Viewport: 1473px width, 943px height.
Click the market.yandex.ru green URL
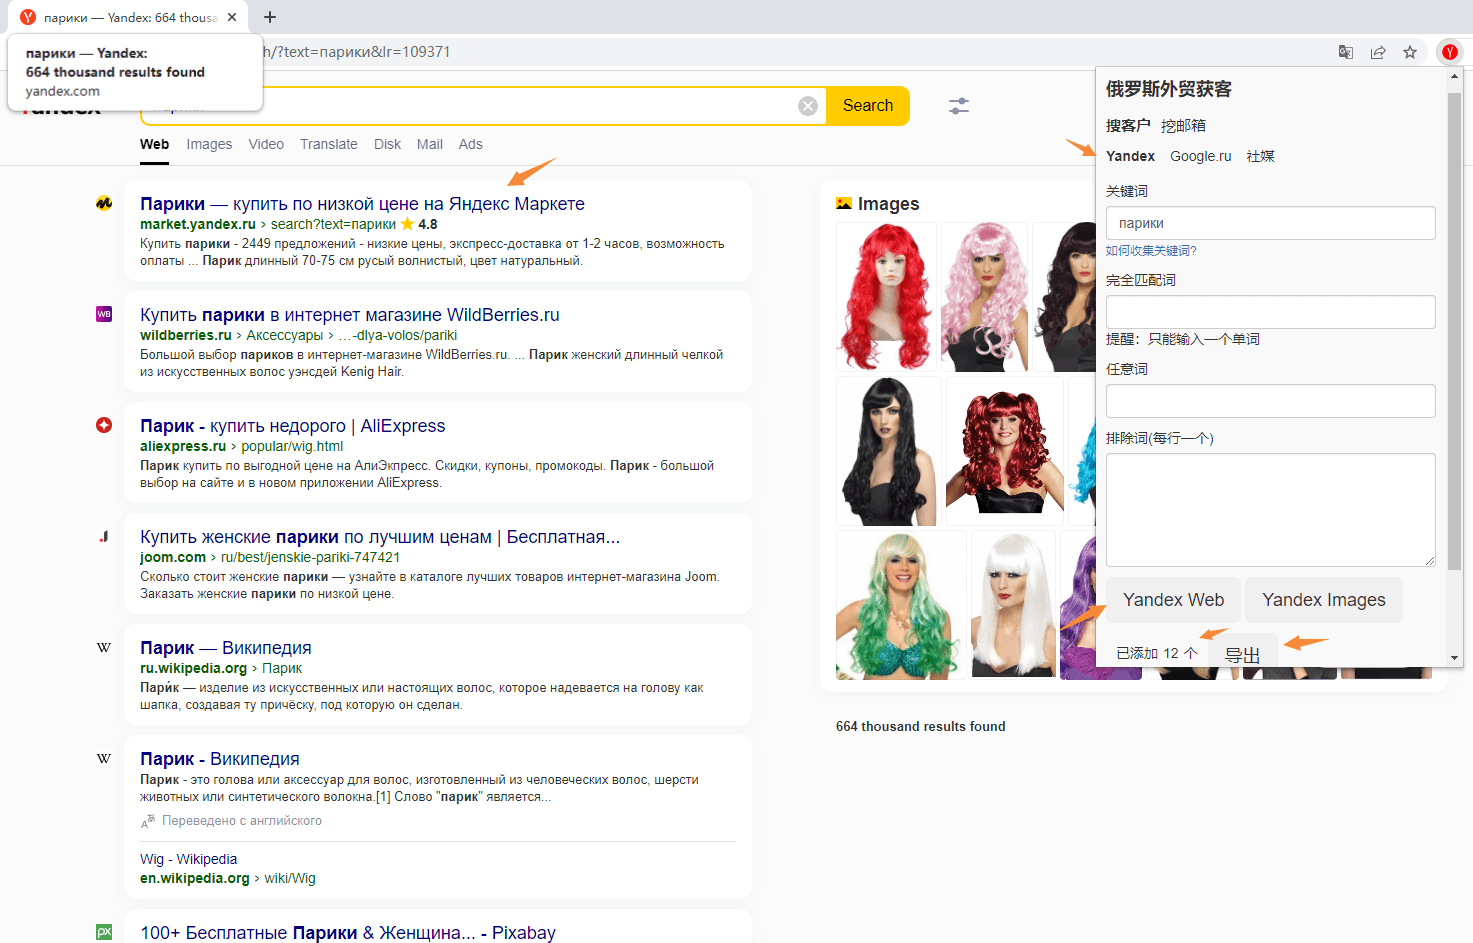(197, 224)
